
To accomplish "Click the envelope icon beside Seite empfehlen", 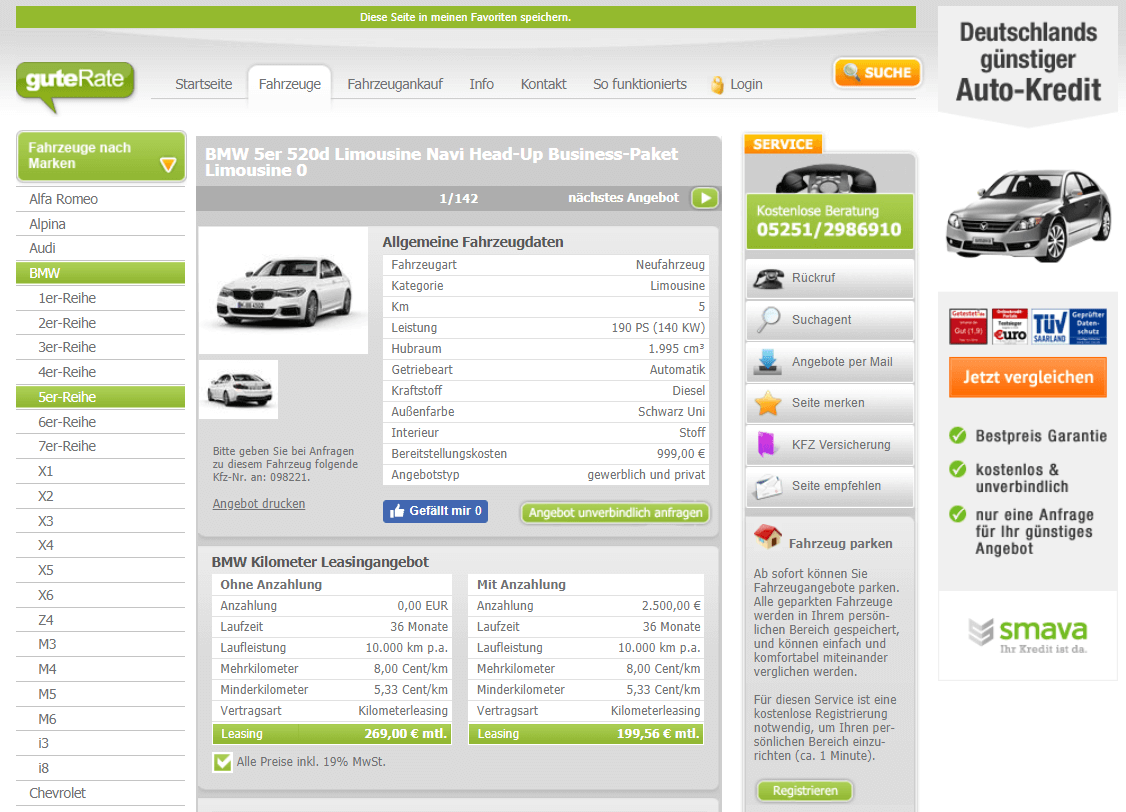I will point(768,486).
